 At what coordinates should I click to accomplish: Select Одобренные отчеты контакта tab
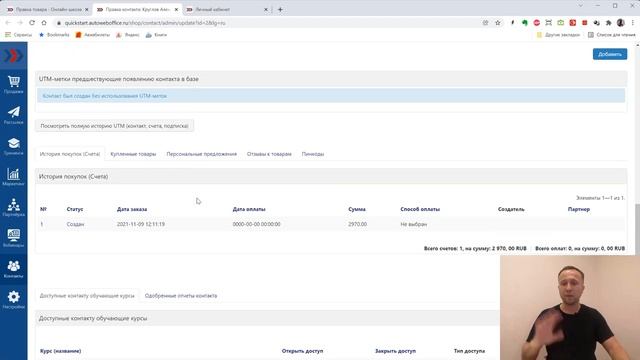tap(181, 296)
